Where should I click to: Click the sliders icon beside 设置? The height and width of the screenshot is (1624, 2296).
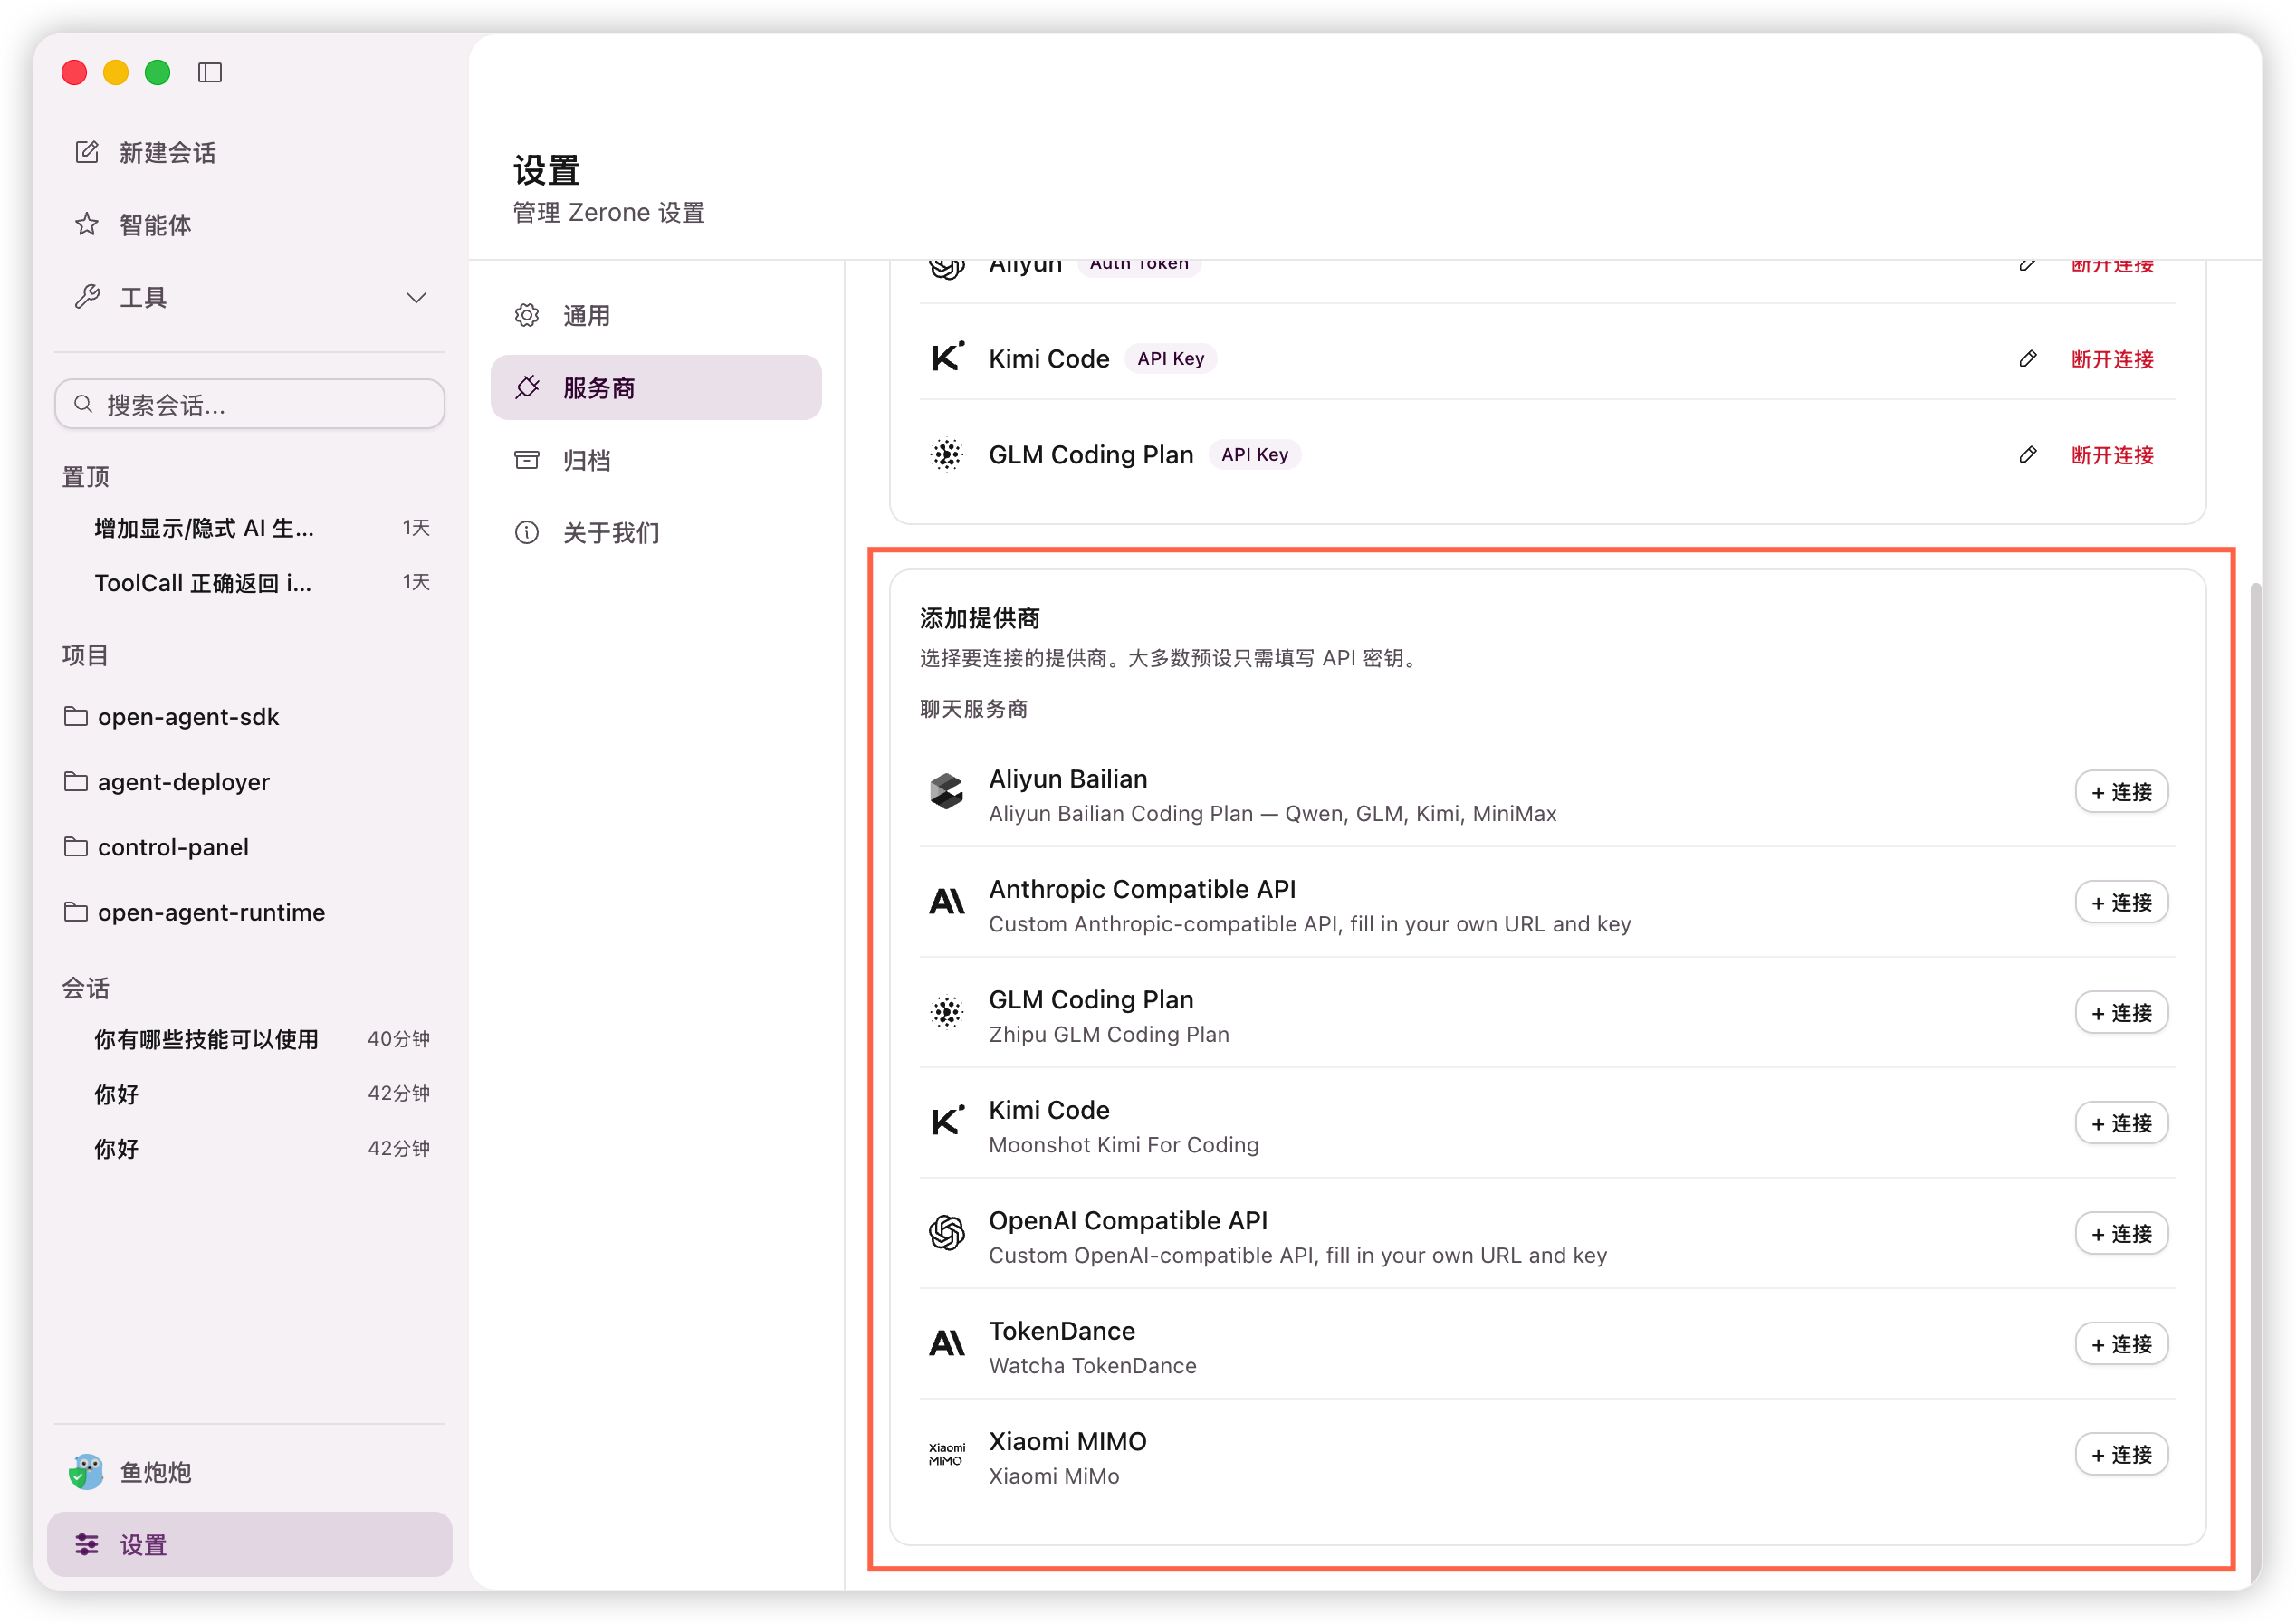click(87, 1545)
